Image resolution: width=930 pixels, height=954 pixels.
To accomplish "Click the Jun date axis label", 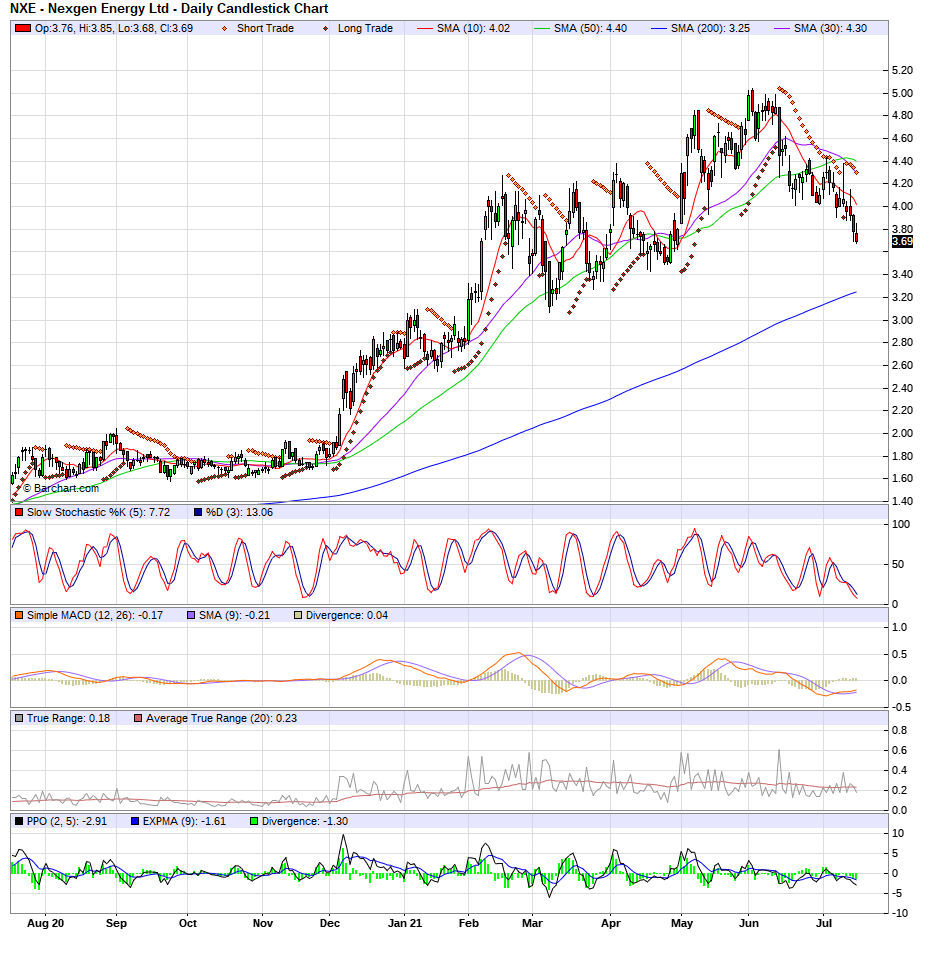I will point(749,923).
